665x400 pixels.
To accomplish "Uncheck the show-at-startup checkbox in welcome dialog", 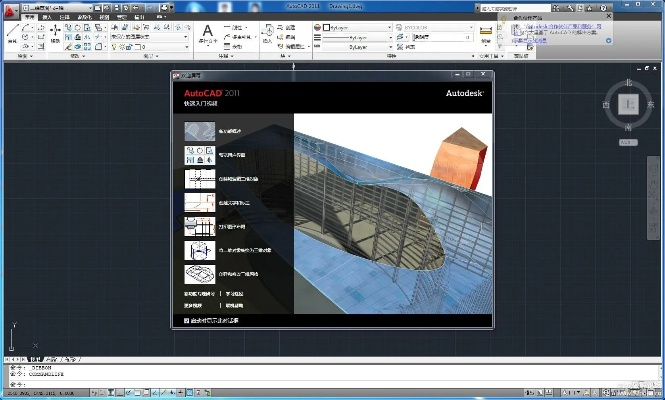I will tap(186, 320).
